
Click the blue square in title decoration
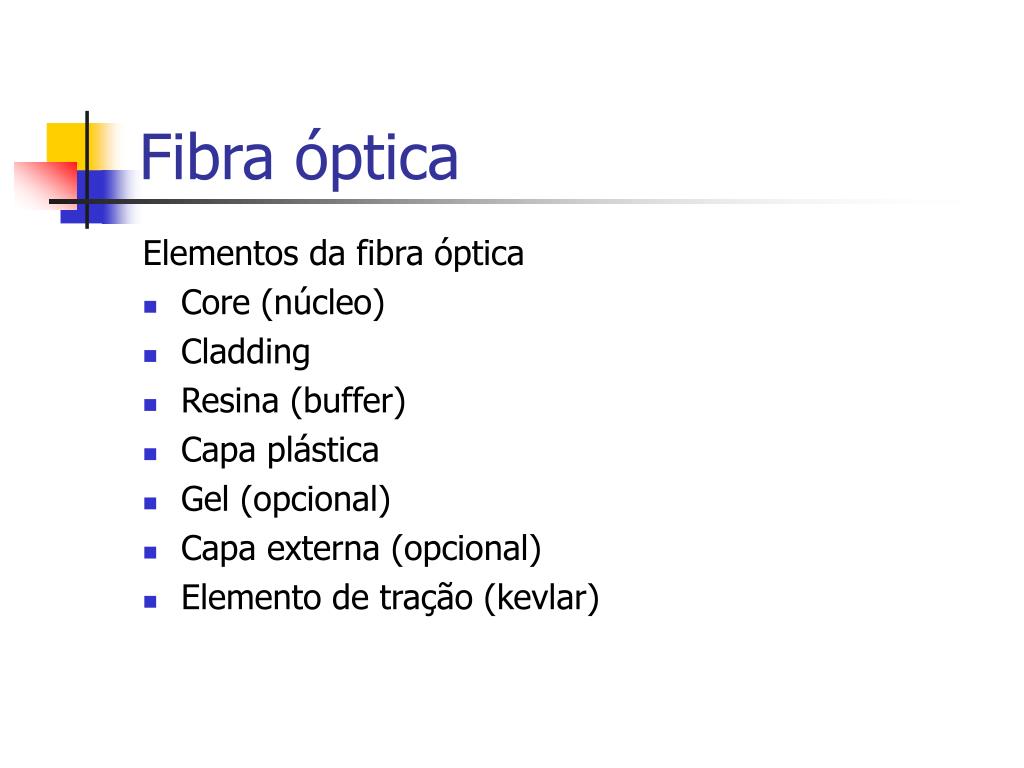[x=98, y=197]
